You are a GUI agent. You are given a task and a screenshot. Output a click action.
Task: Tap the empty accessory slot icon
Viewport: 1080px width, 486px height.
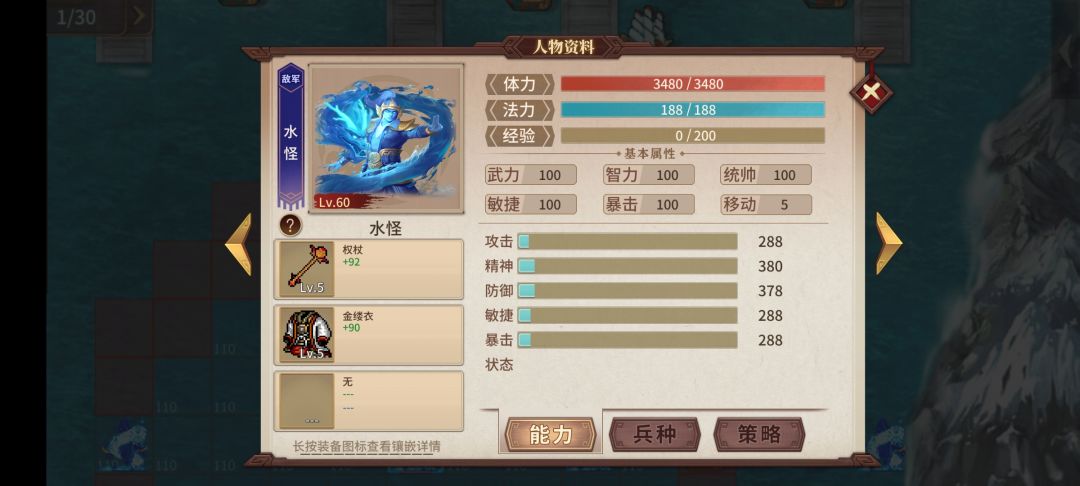point(307,401)
